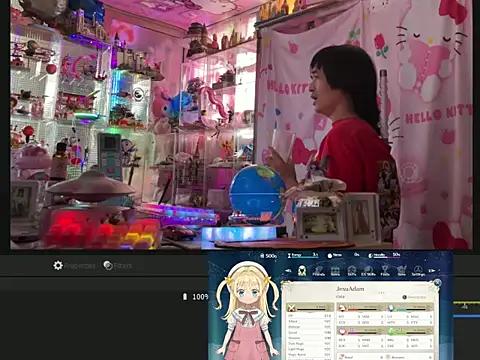Select the Defense stat row

pos(310,327)
